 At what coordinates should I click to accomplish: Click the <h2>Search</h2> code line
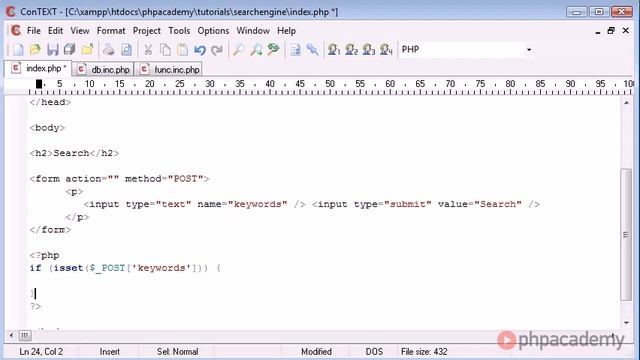[74, 153]
